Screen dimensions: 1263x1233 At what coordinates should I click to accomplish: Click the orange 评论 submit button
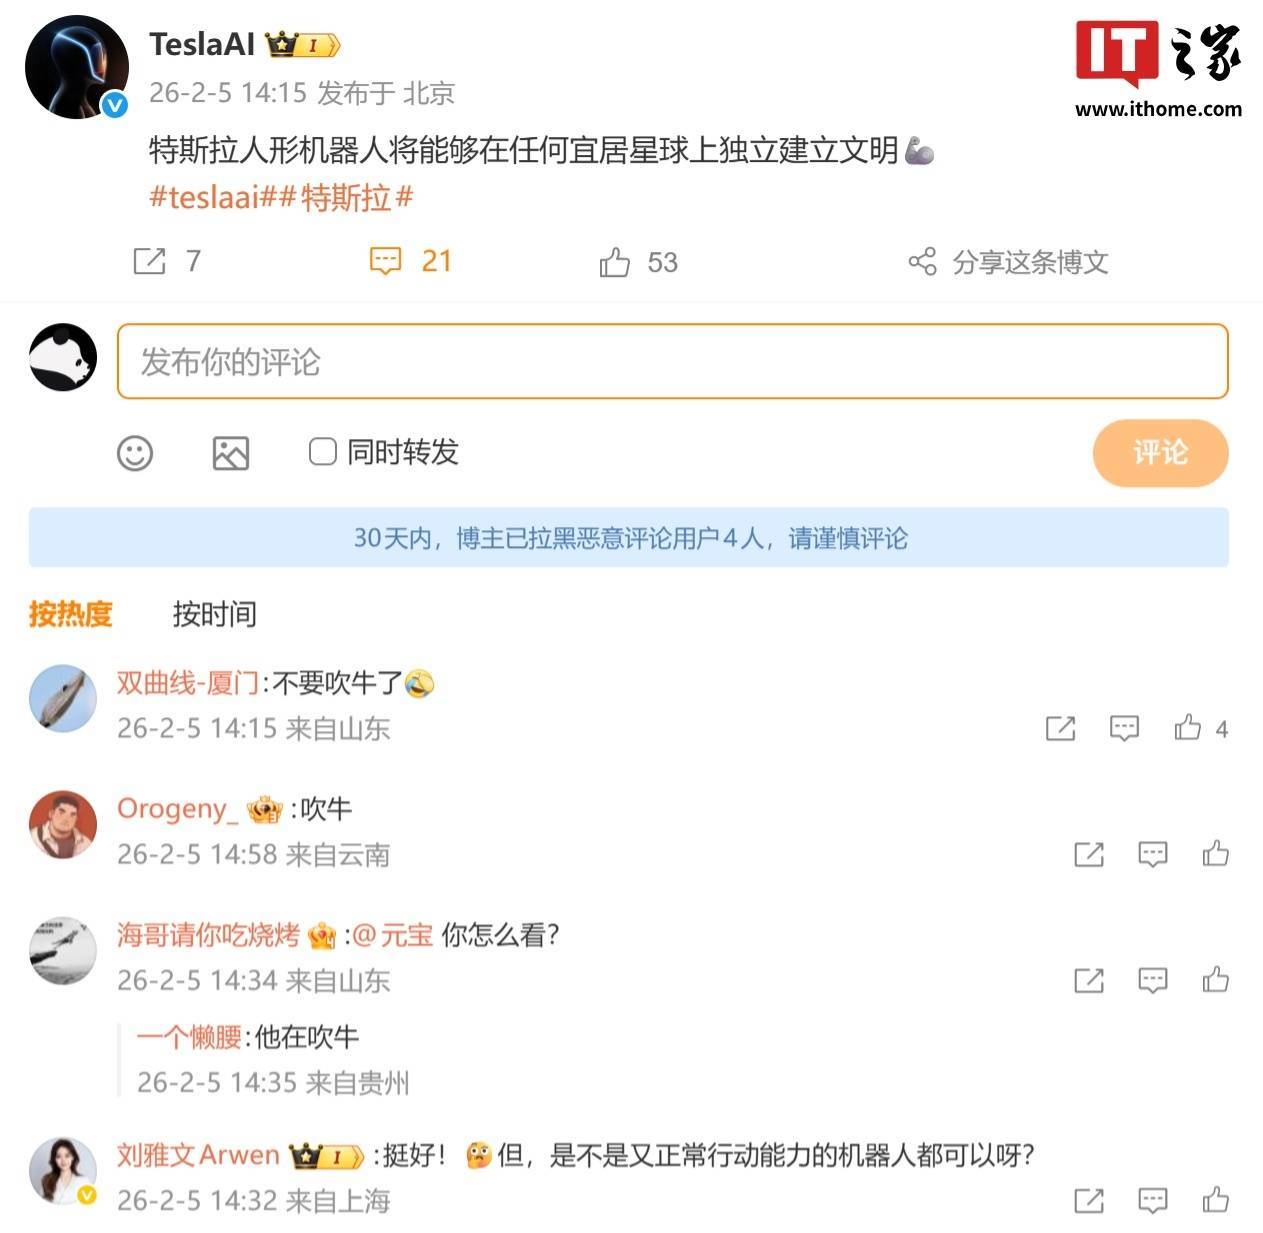coord(1160,453)
